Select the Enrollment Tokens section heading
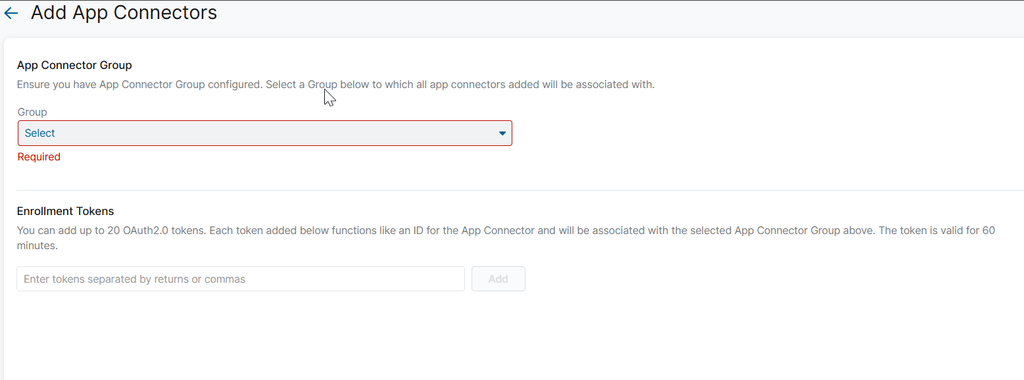Viewport: 1024px width, 380px height. pos(65,212)
